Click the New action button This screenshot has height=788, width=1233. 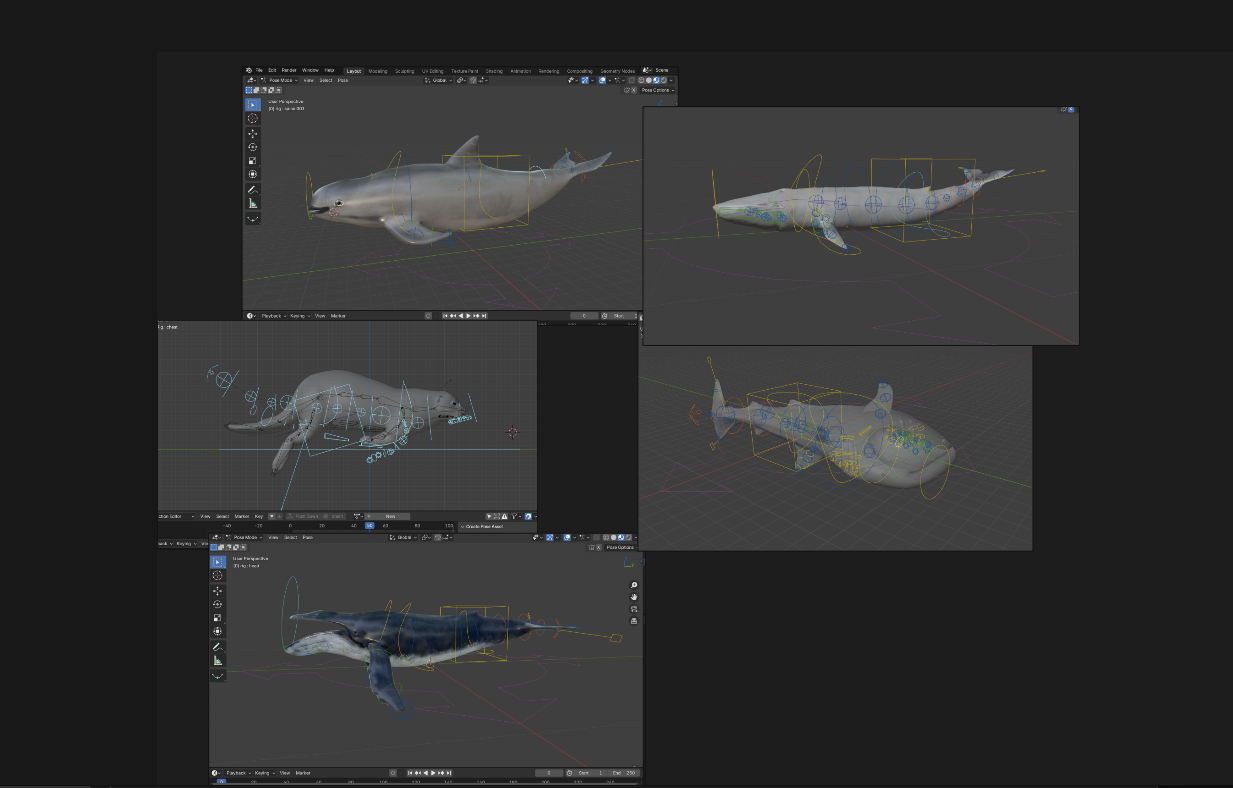[390, 516]
